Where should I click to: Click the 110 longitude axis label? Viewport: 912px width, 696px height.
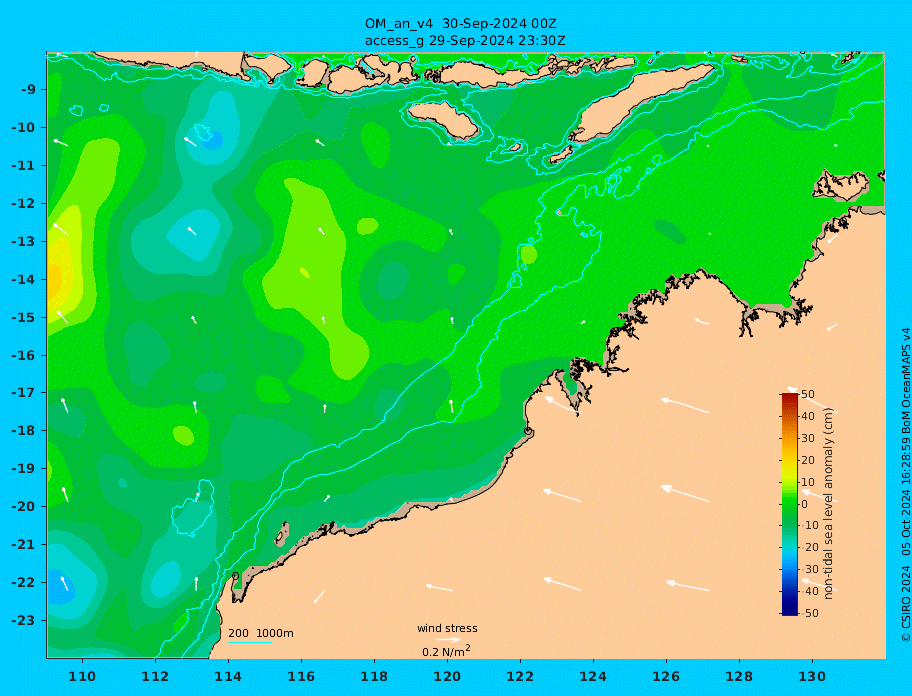pos(83,676)
